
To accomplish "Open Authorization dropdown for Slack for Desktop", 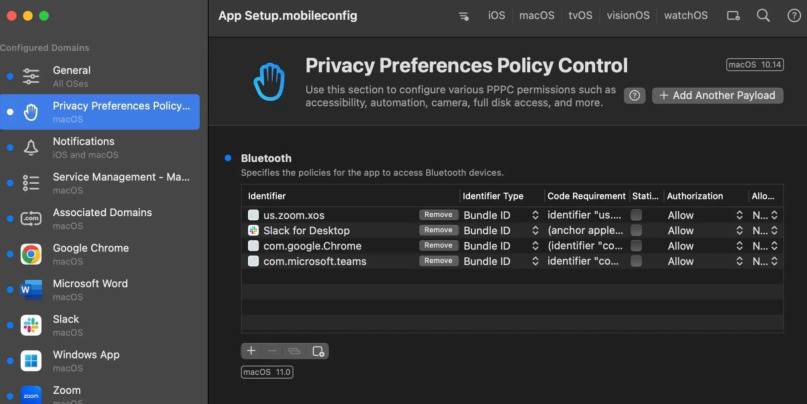I will point(705,230).
